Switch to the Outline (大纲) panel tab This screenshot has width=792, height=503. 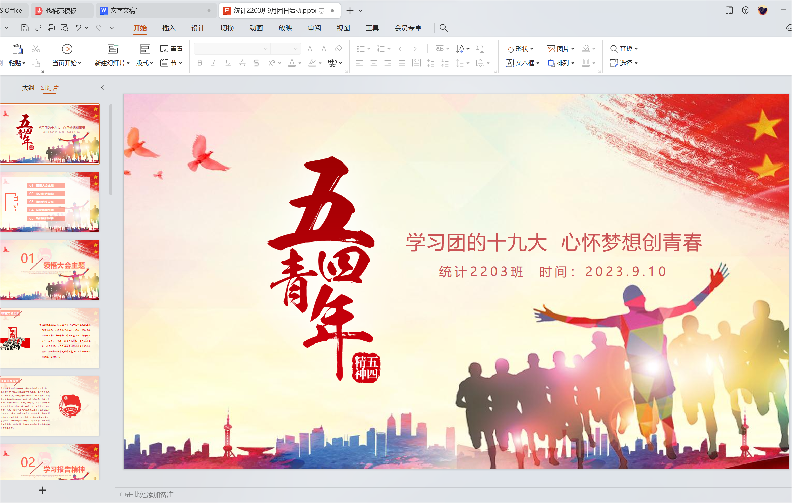28,88
